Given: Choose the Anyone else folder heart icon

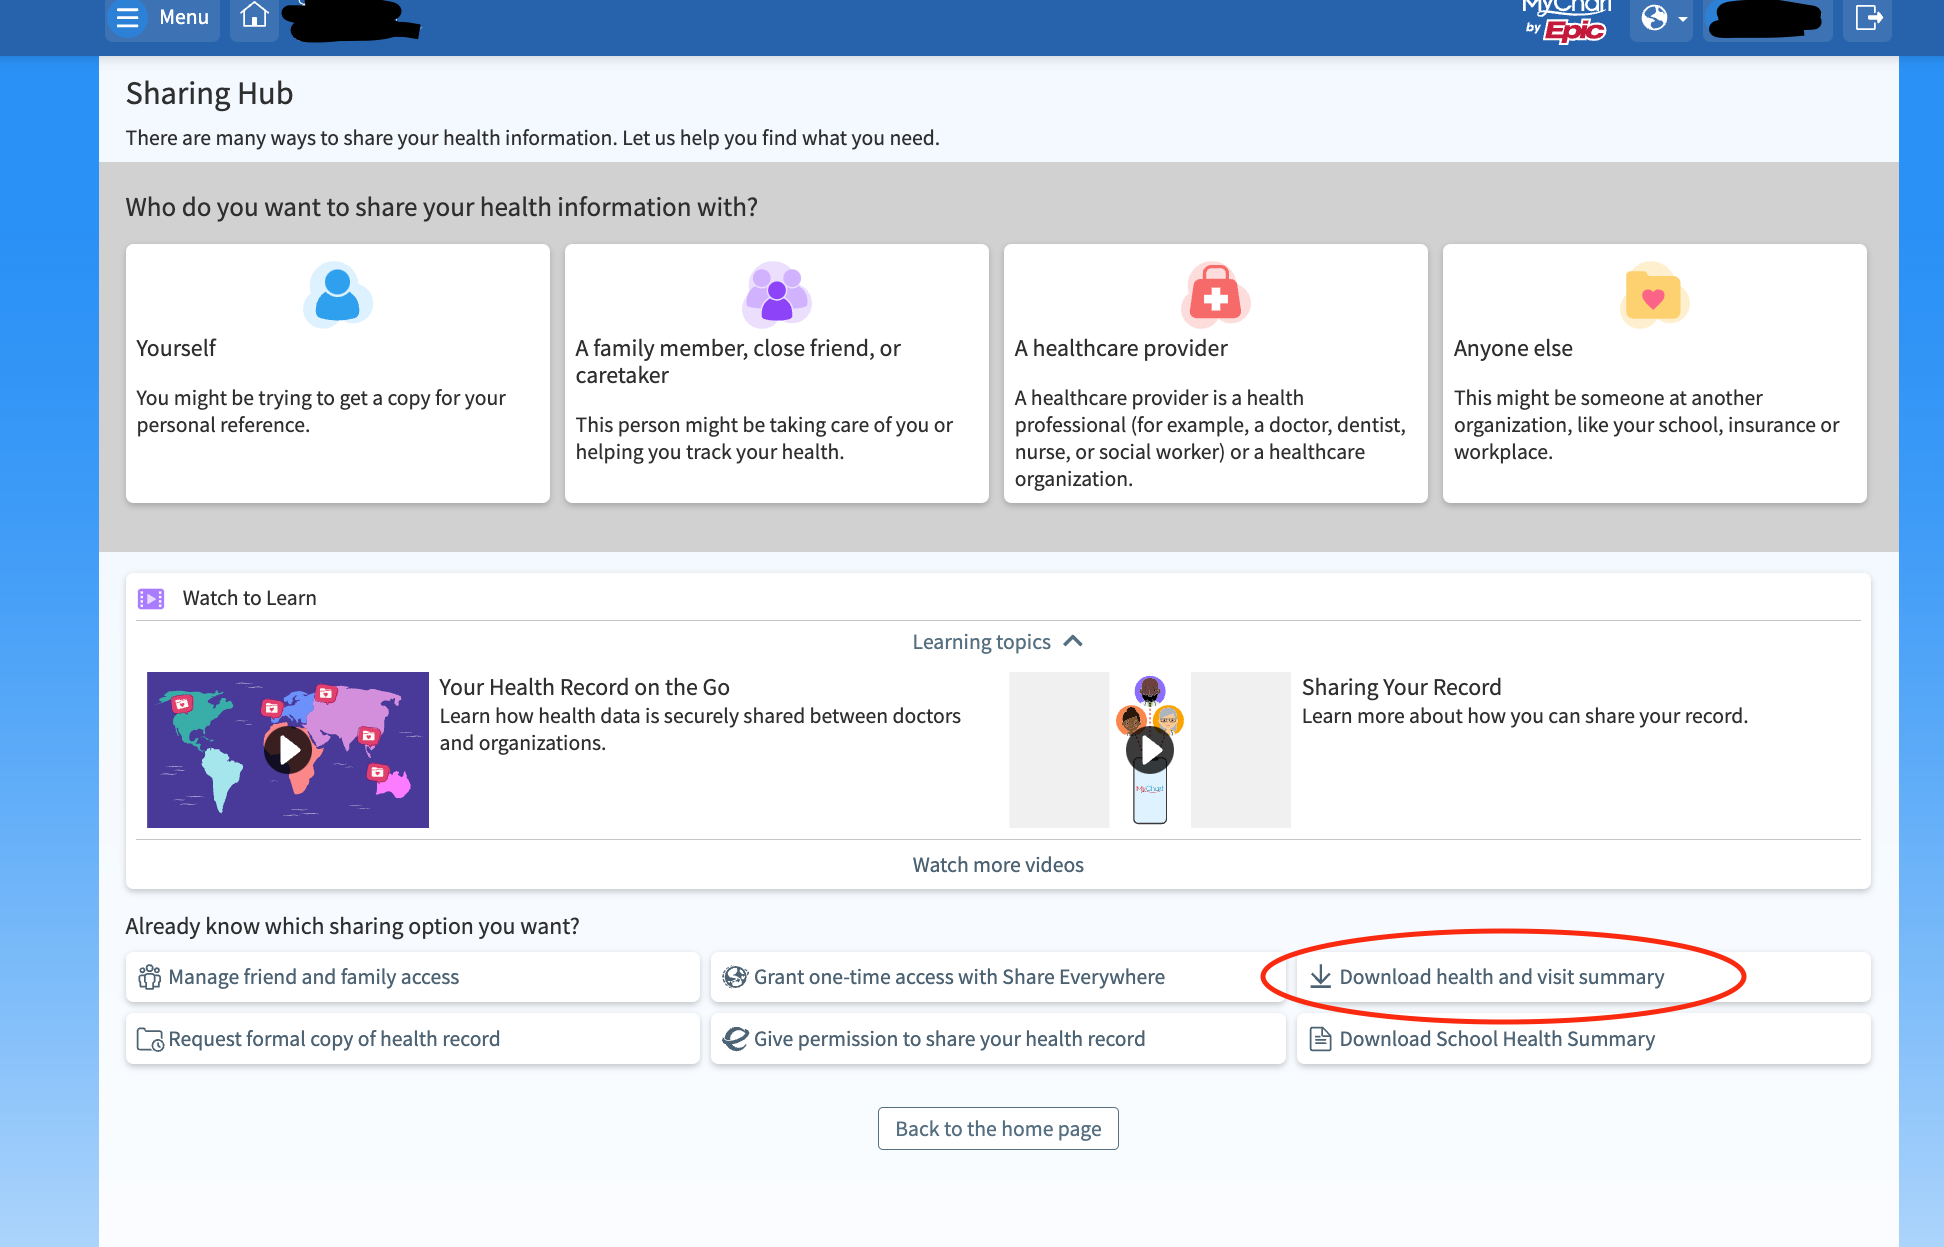Looking at the screenshot, I should [x=1653, y=295].
